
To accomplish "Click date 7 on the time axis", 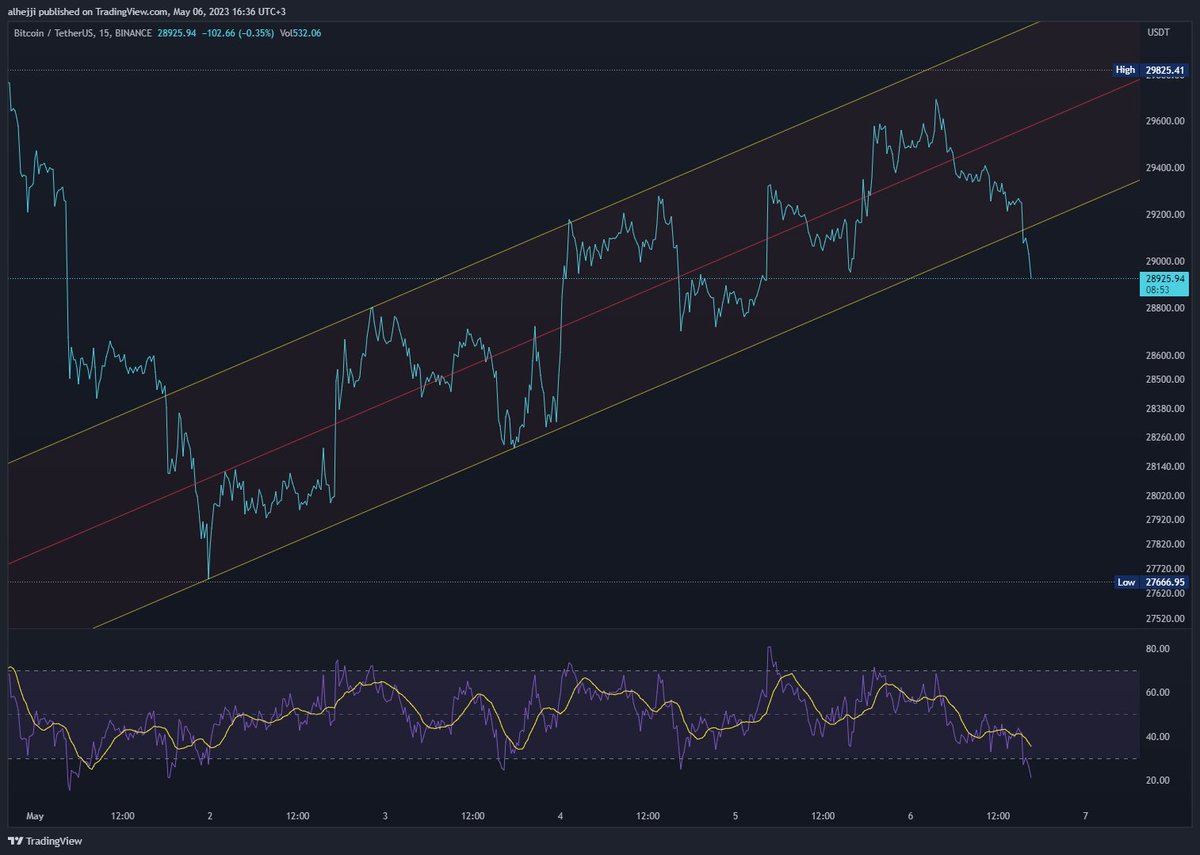I will pyautogui.click(x=1085, y=816).
